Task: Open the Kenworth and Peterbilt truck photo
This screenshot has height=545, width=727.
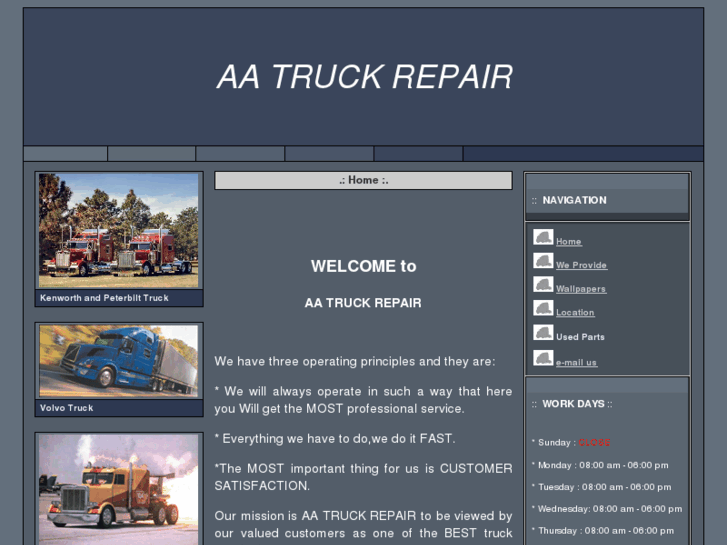Action: [x=119, y=231]
